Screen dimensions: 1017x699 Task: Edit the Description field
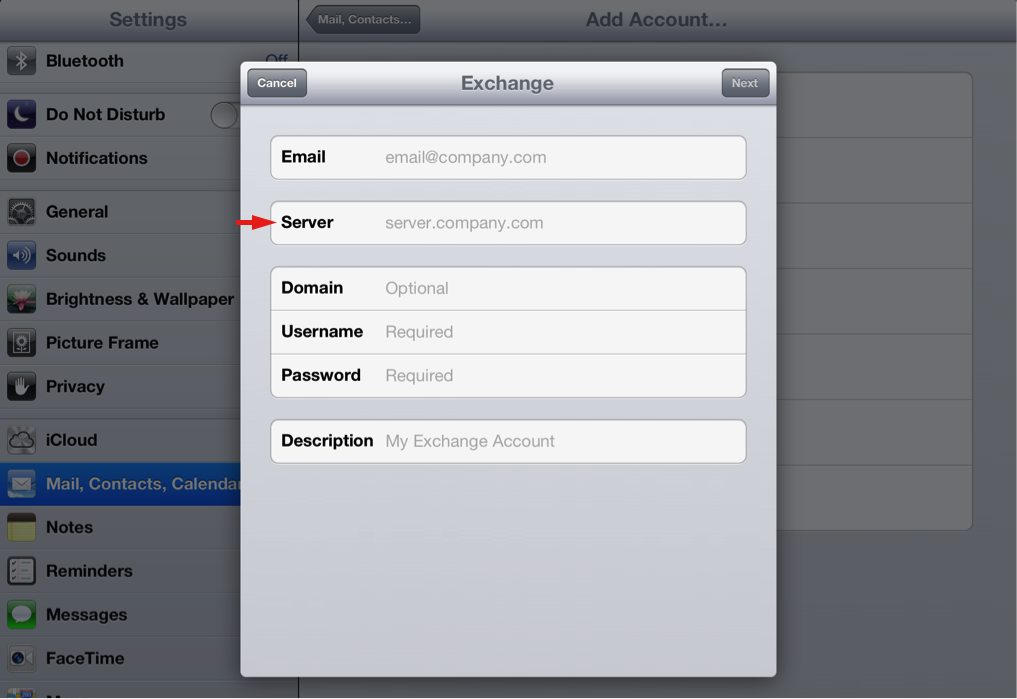(x=560, y=441)
